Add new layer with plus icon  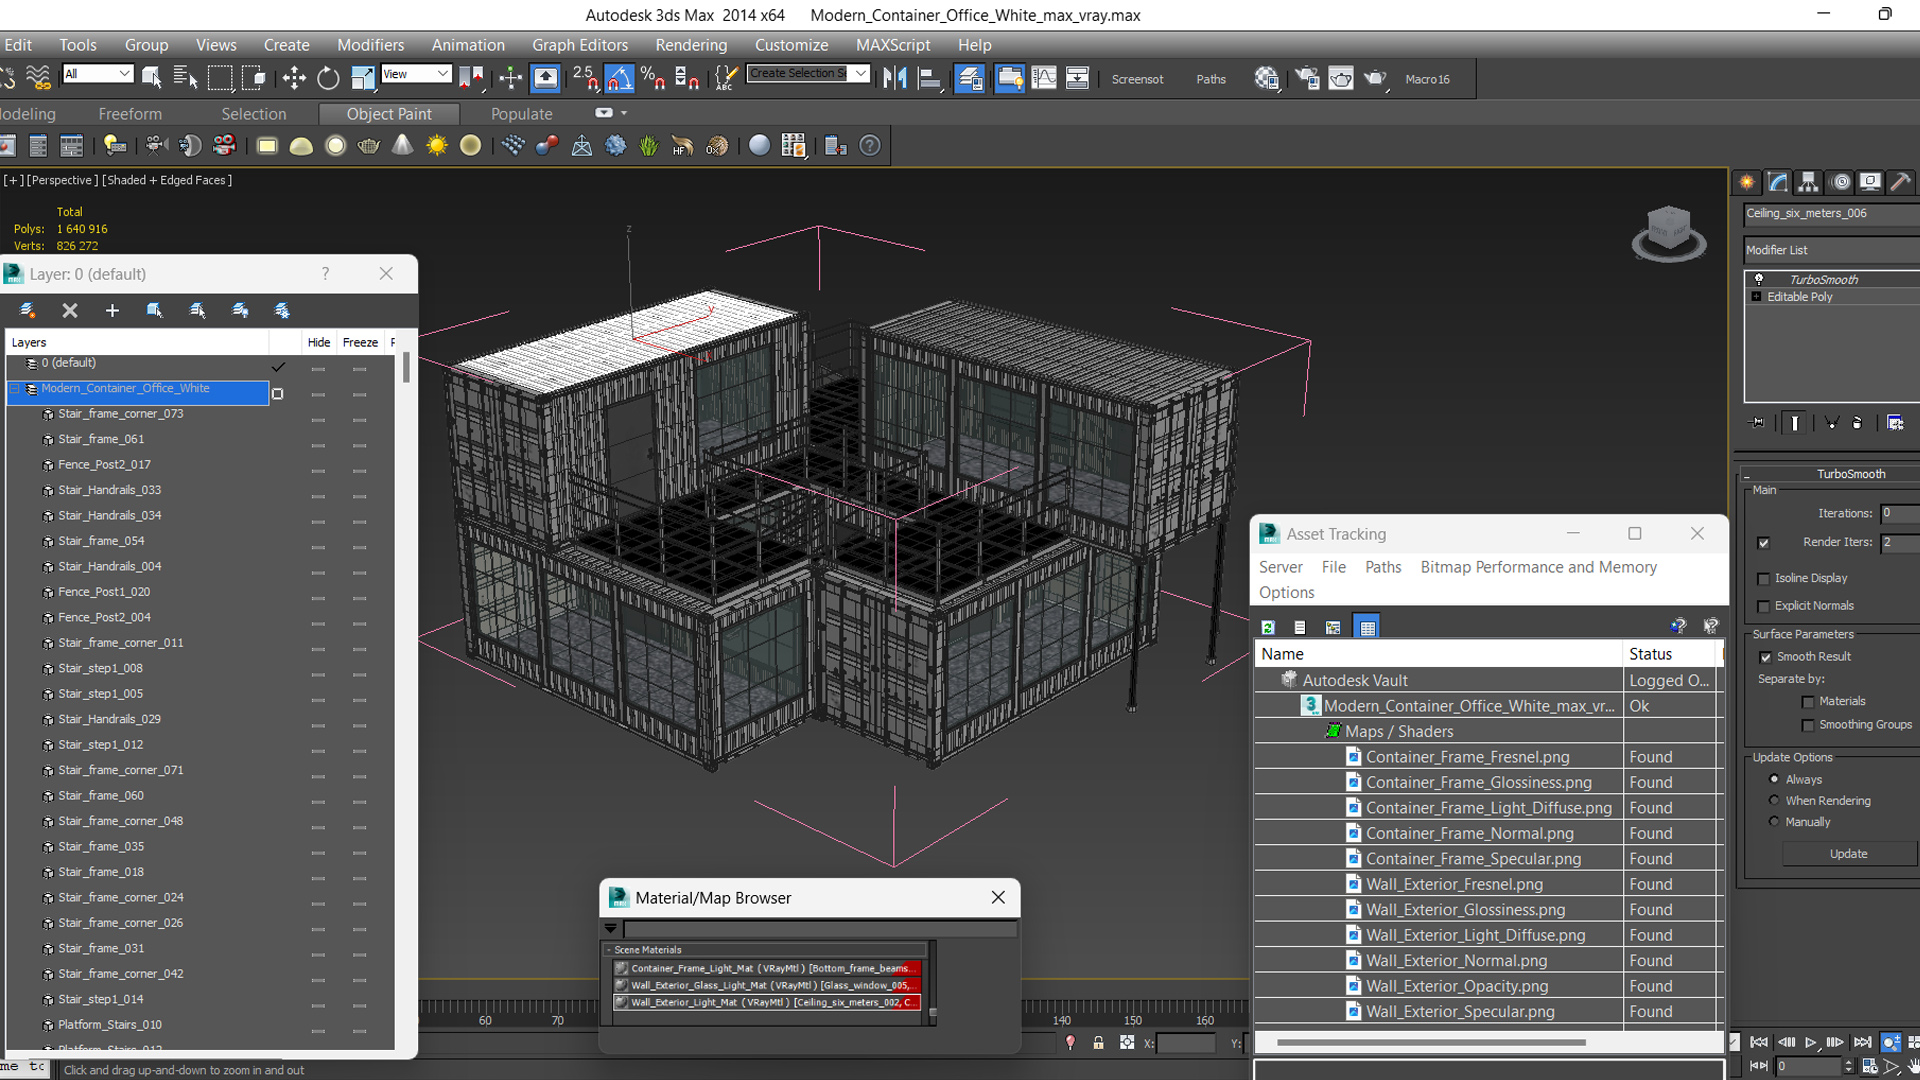(x=112, y=311)
